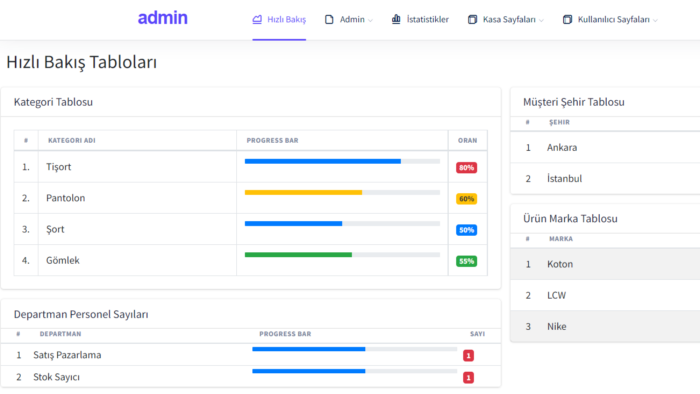Select Nike in brand table

[x=605, y=327]
